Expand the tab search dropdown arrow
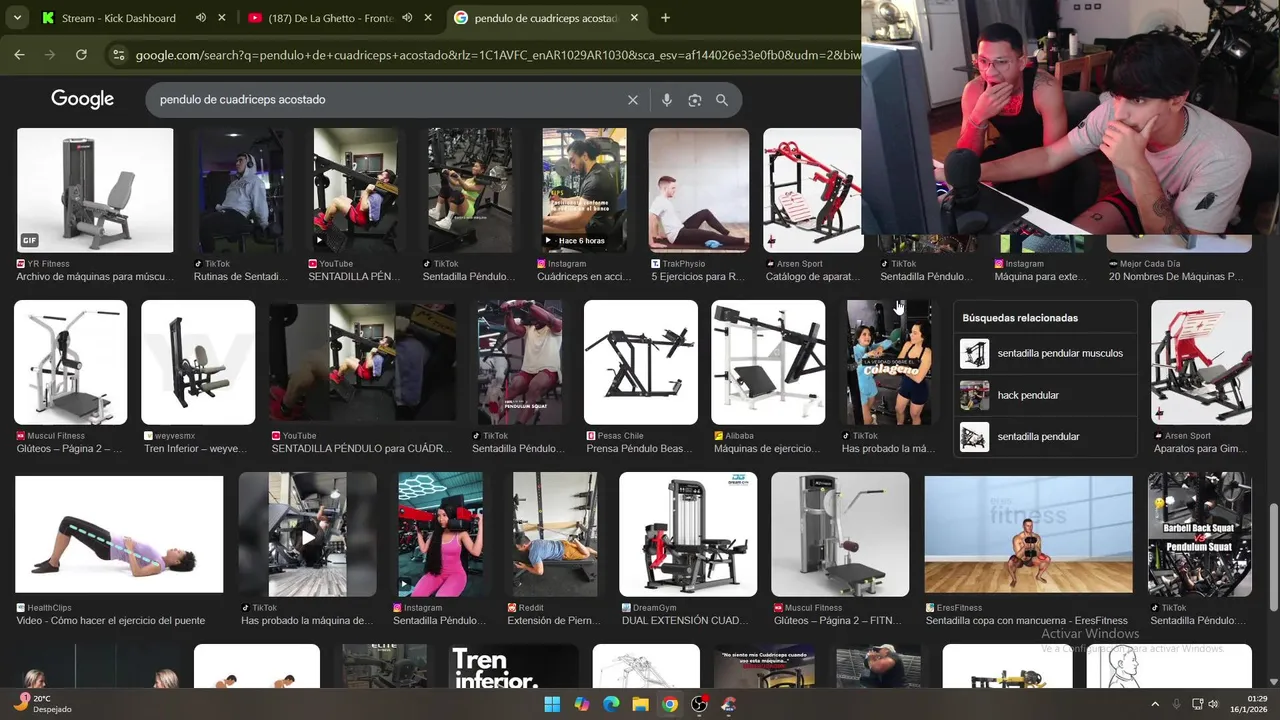This screenshot has width=1280, height=720. click(x=17, y=18)
